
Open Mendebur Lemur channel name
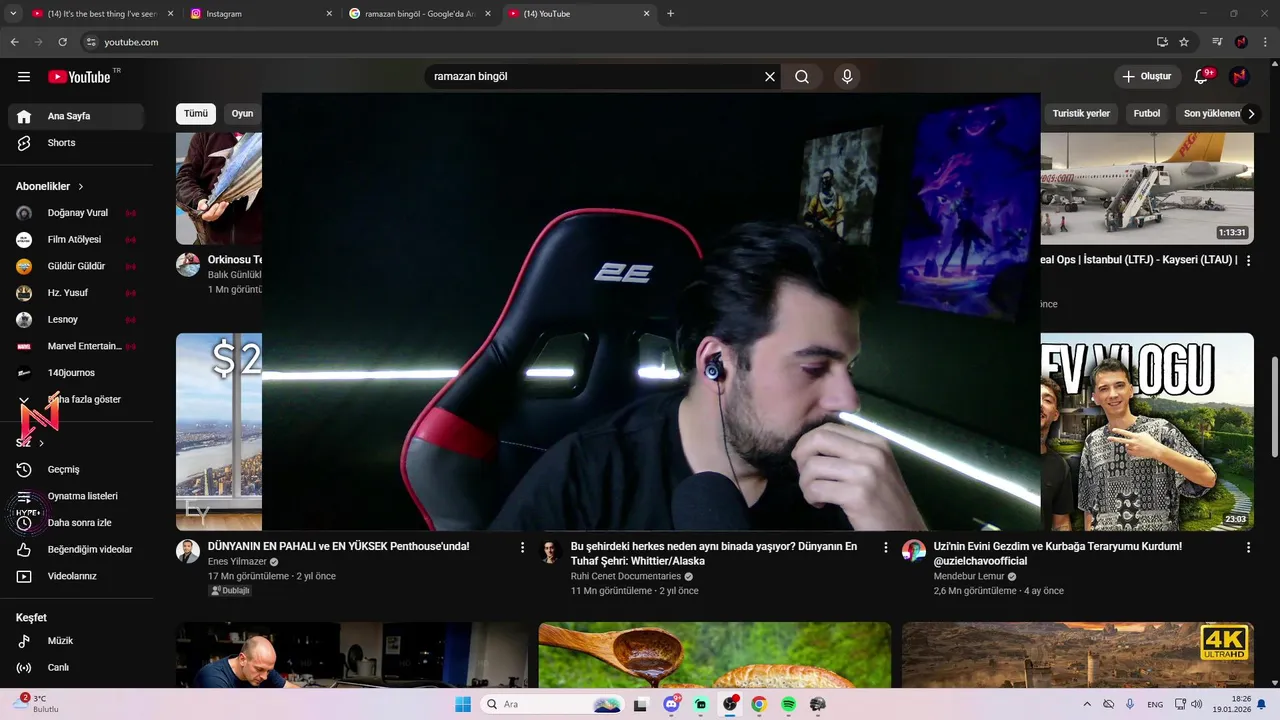tap(969, 577)
